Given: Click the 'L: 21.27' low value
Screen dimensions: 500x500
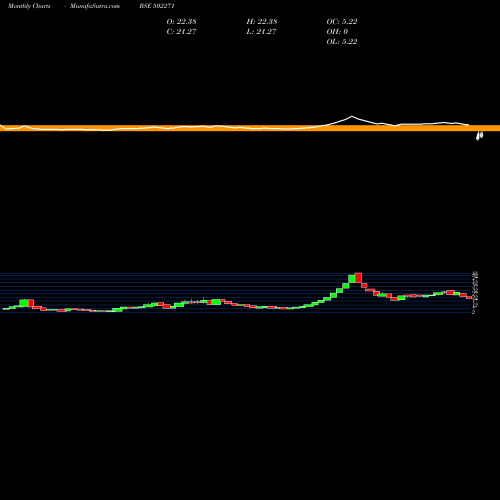Looking at the screenshot, I should click(x=262, y=31).
